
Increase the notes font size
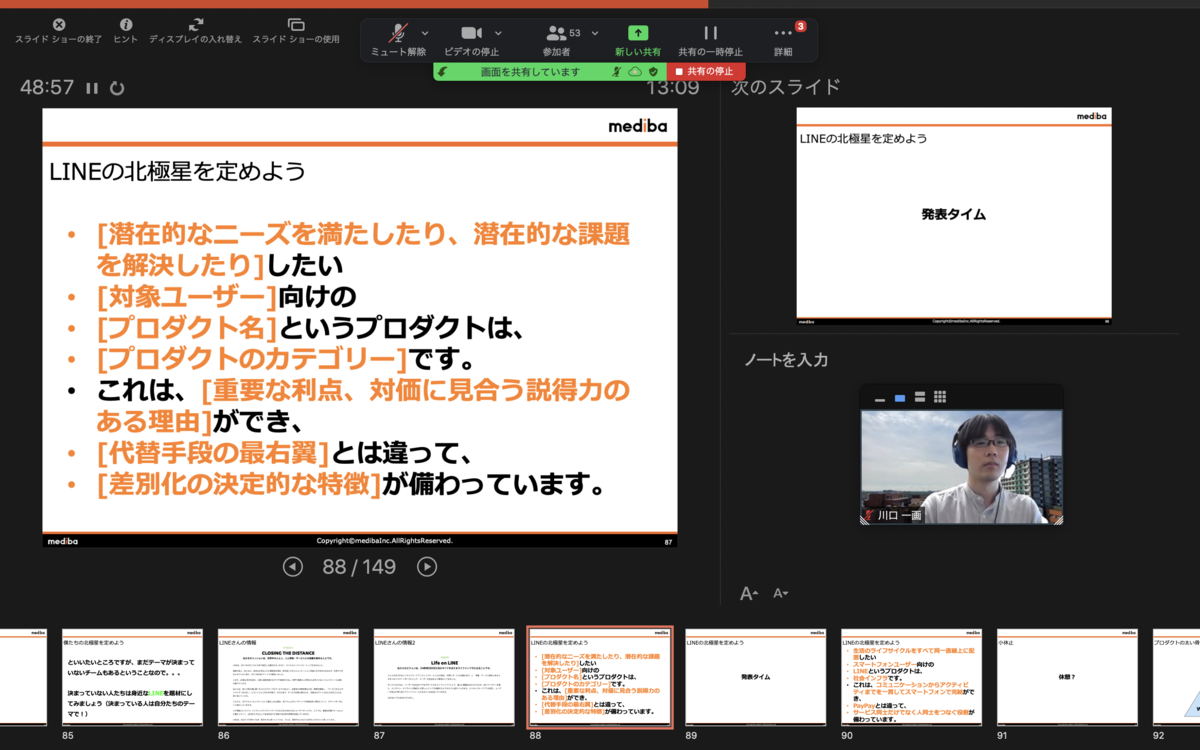pyautogui.click(x=749, y=593)
